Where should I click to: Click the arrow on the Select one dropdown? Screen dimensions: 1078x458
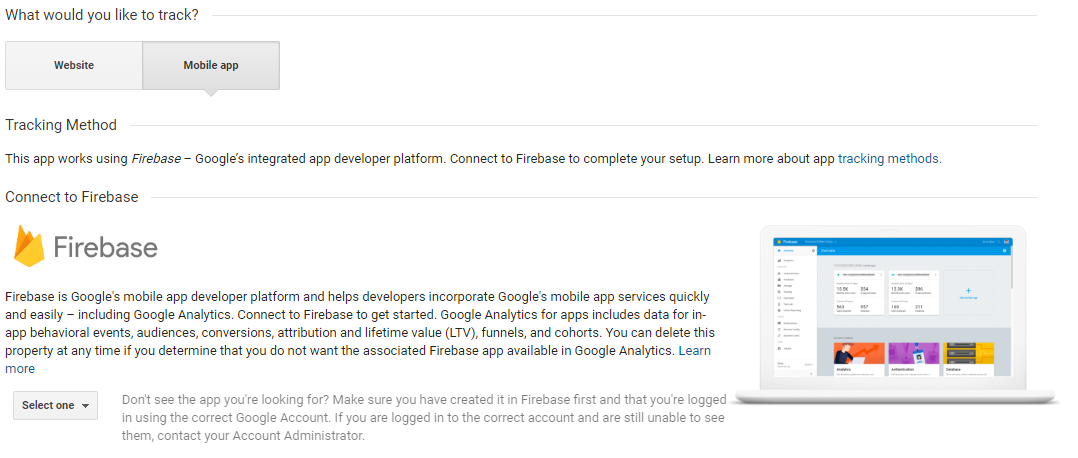[86, 406]
